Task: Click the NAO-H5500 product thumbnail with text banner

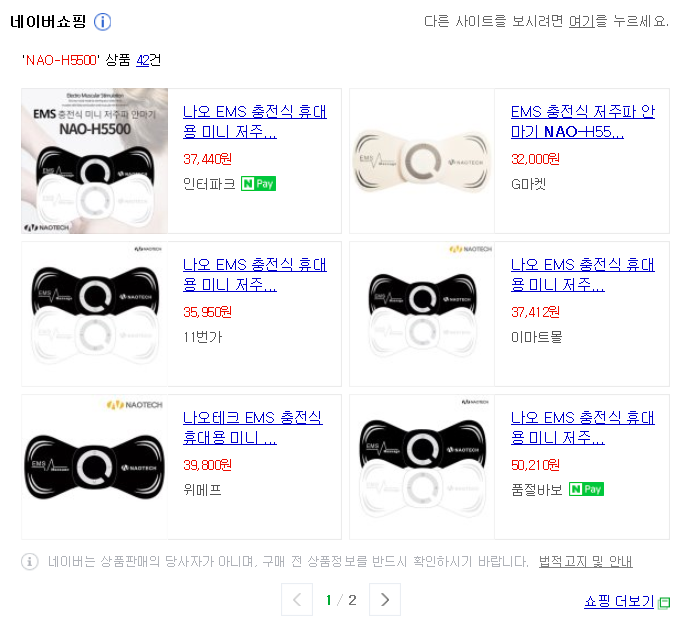Action: 95,161
